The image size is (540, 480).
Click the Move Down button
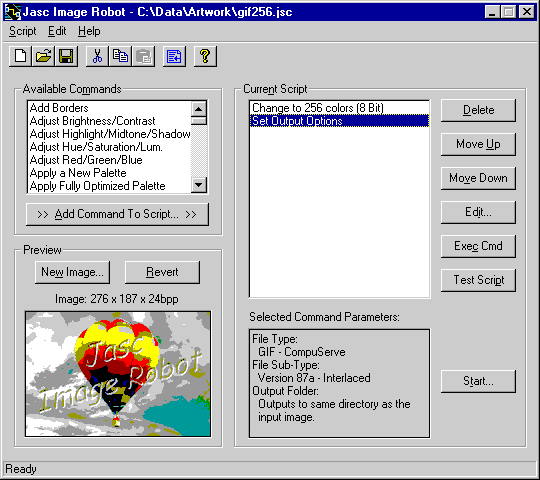click(478, 178)
